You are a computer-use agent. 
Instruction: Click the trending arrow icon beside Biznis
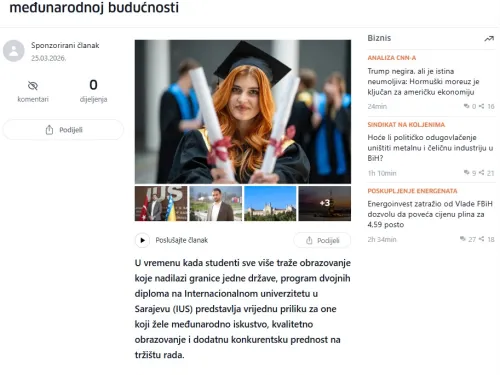489,39
